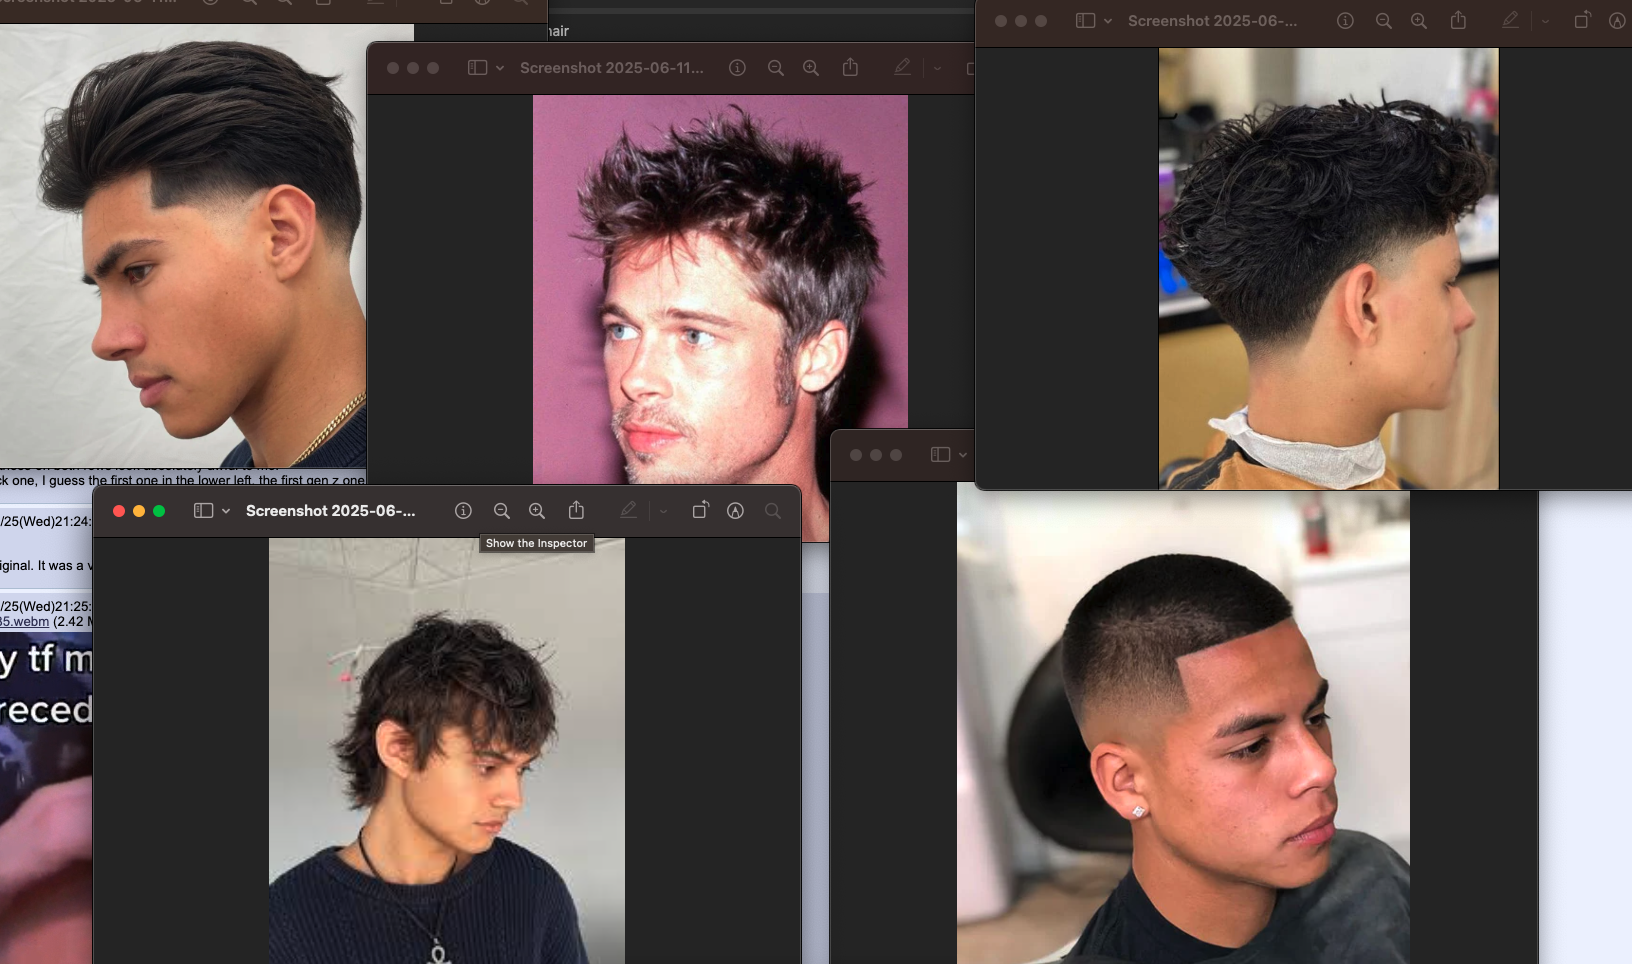This screenshot has height=964, width=1632.
Task: Zoom out in front mullet photo window
Action: pos(502,511)
